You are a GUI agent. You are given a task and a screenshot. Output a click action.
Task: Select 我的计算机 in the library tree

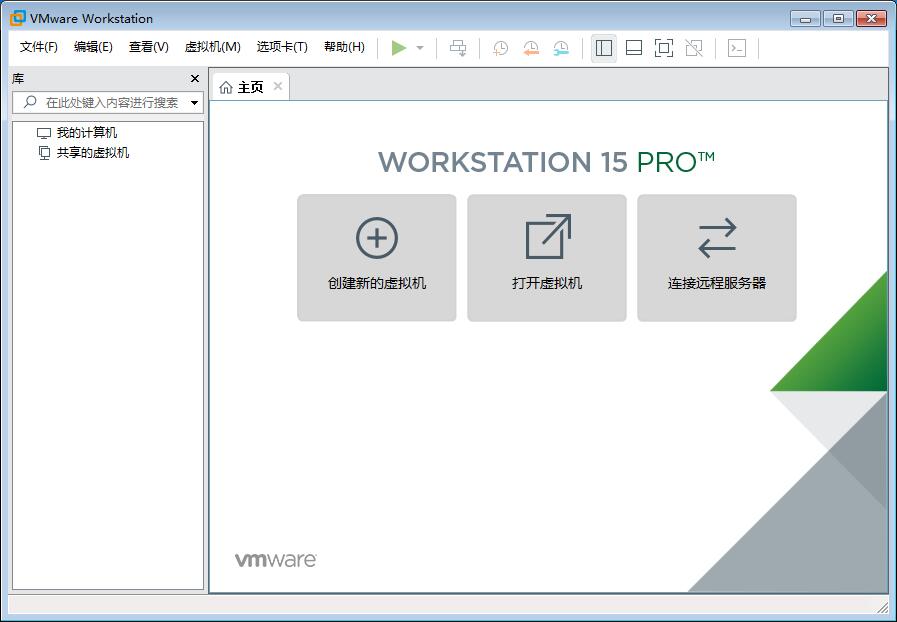[86, 133]
